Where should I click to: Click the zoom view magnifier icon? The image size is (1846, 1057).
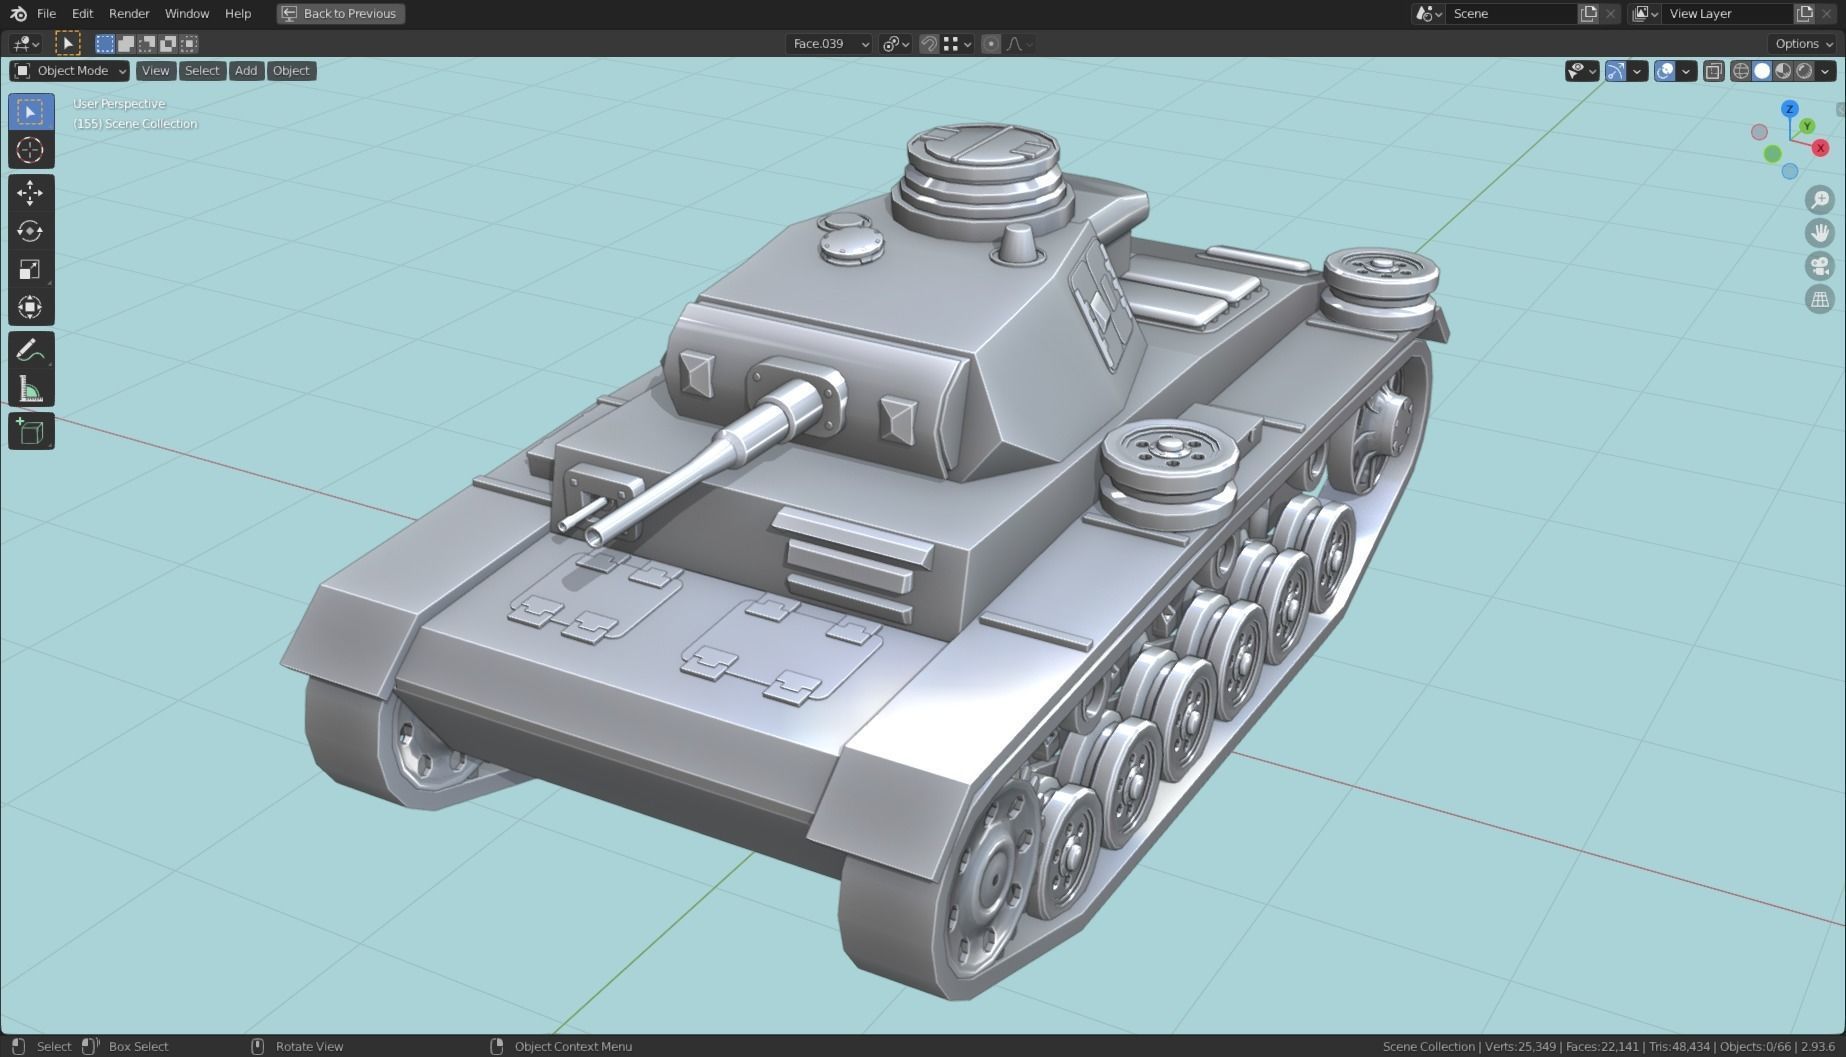[1820, 199]
